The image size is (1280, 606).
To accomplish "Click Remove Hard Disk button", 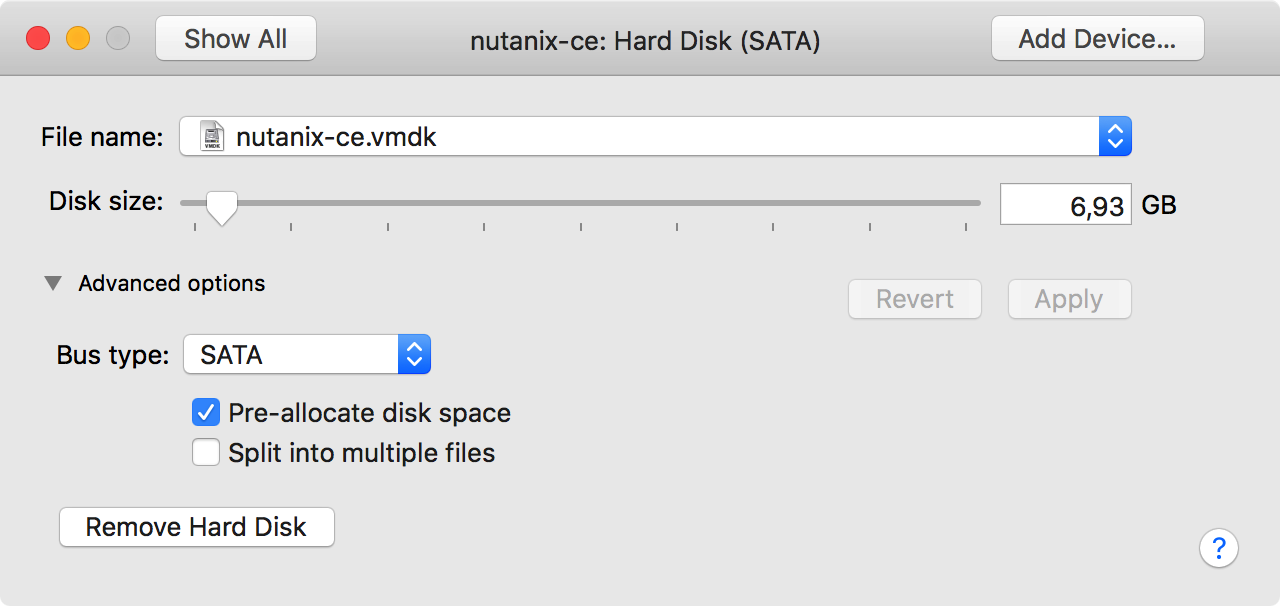I will (196, 527).
